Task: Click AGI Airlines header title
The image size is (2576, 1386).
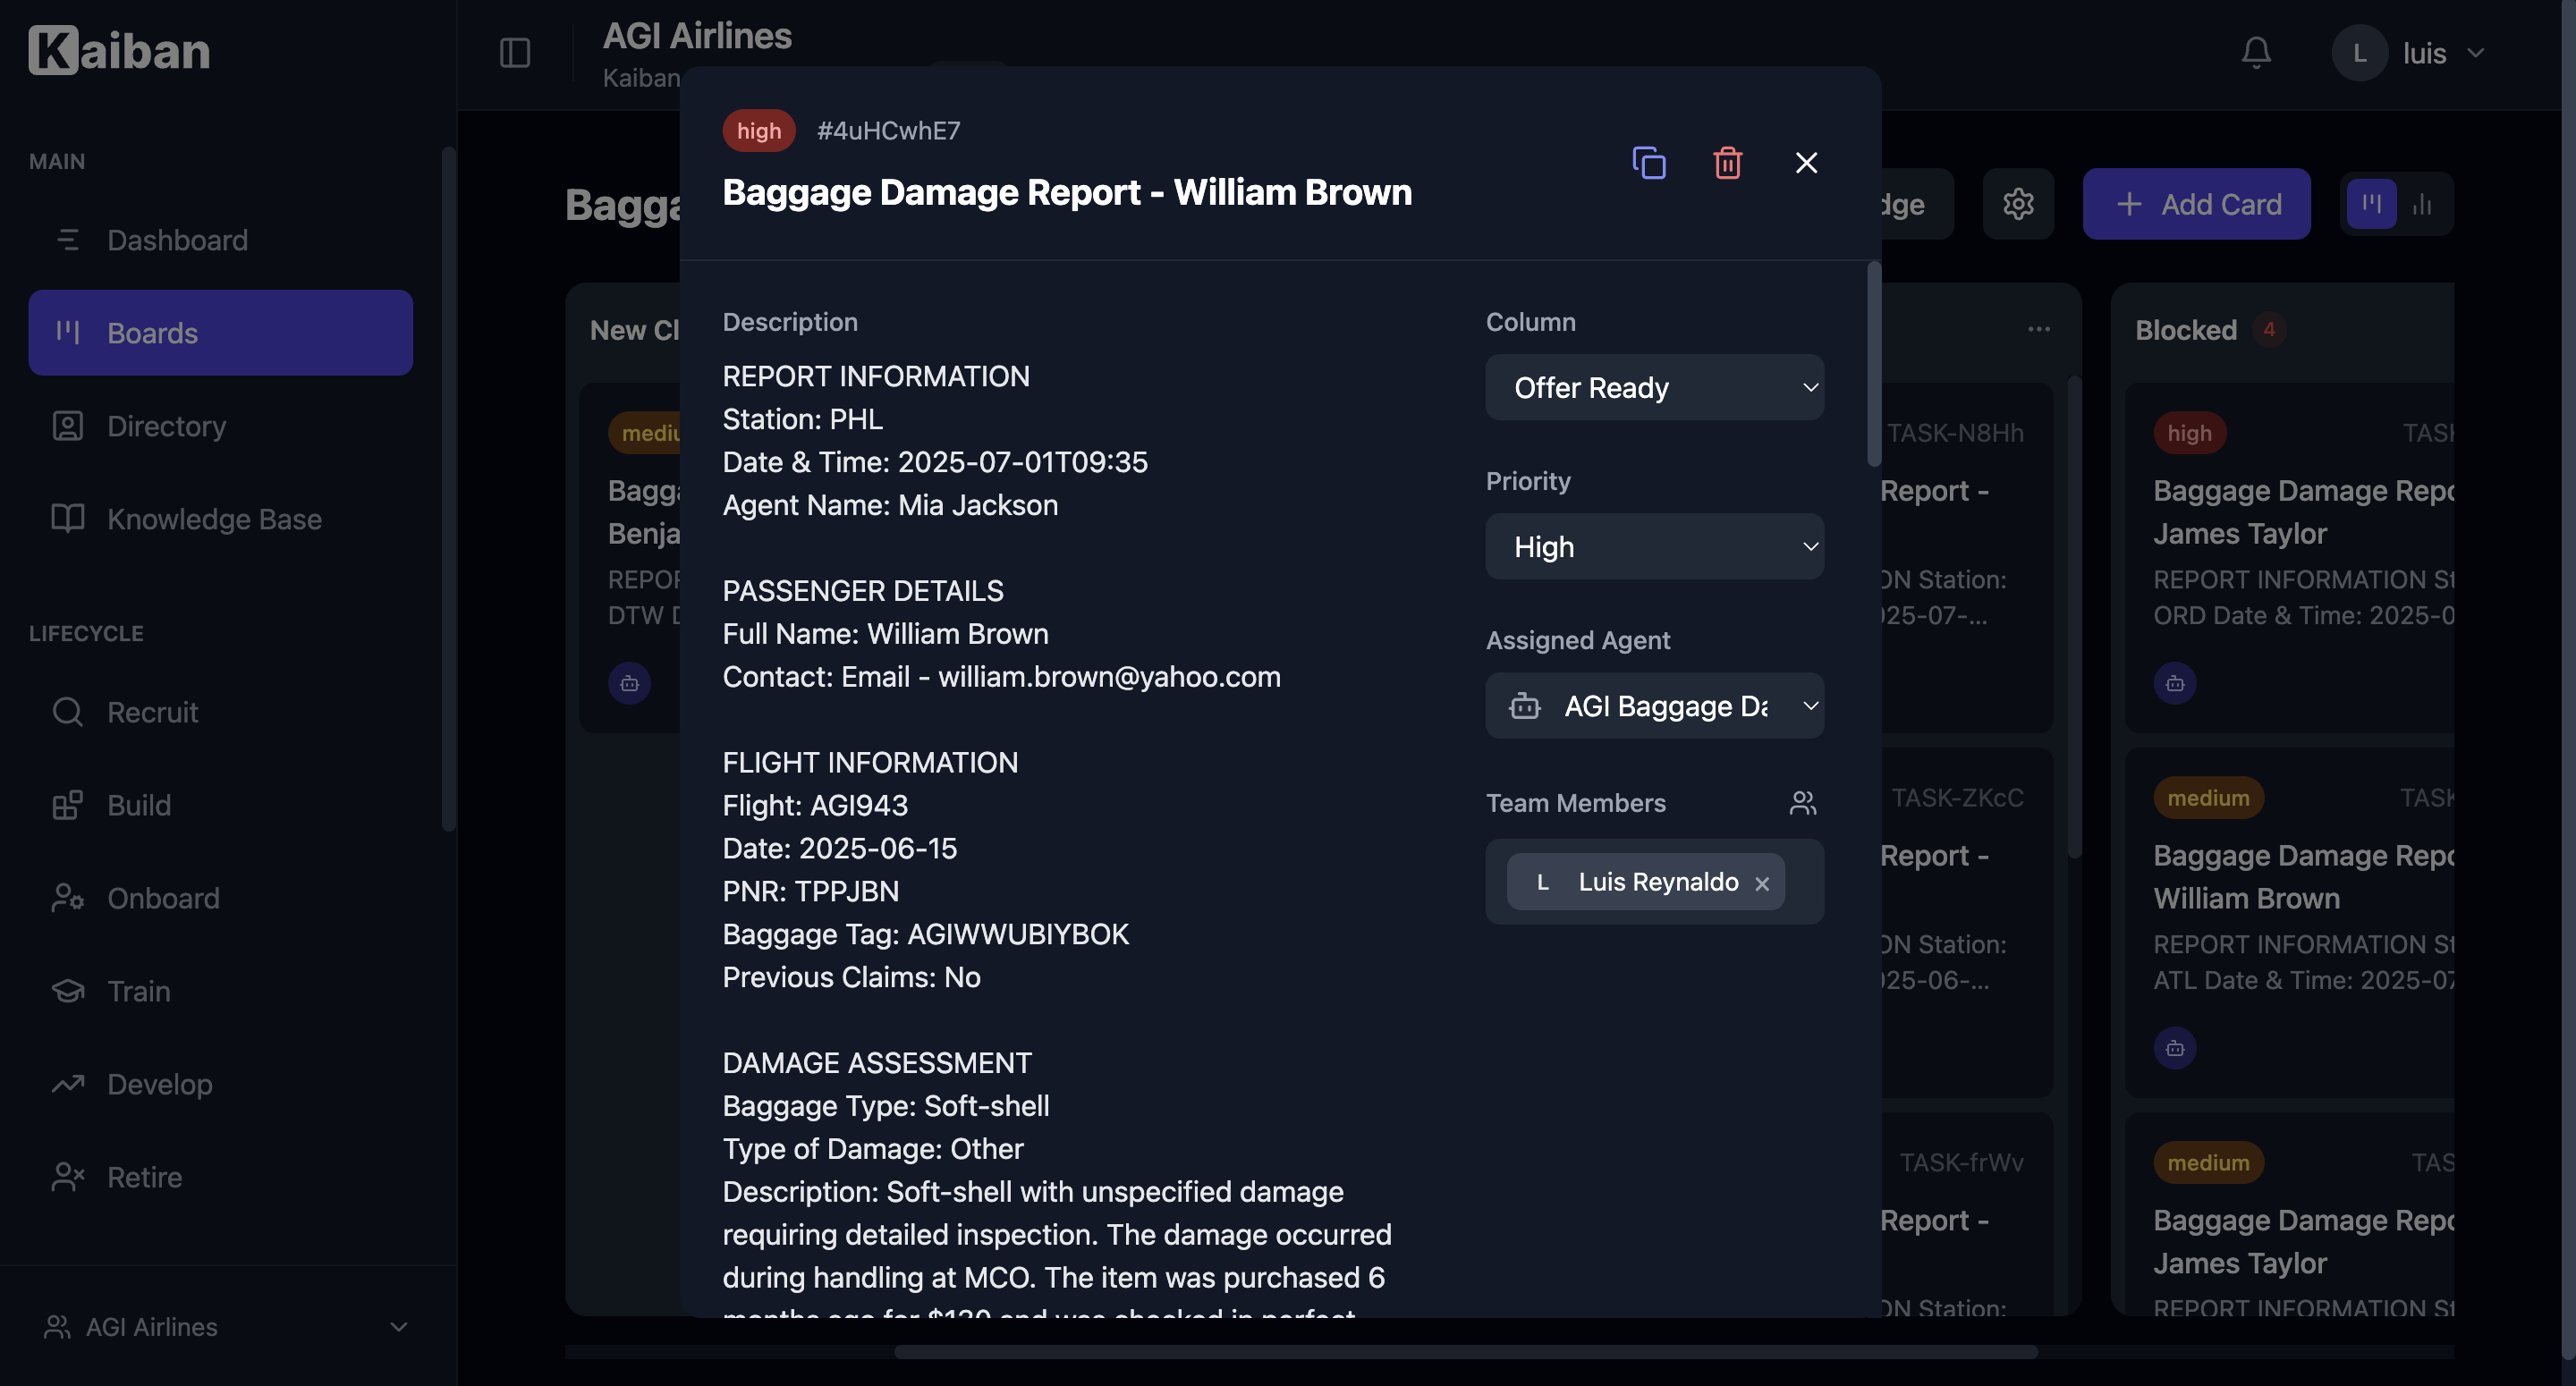Action: coord(697,36)
